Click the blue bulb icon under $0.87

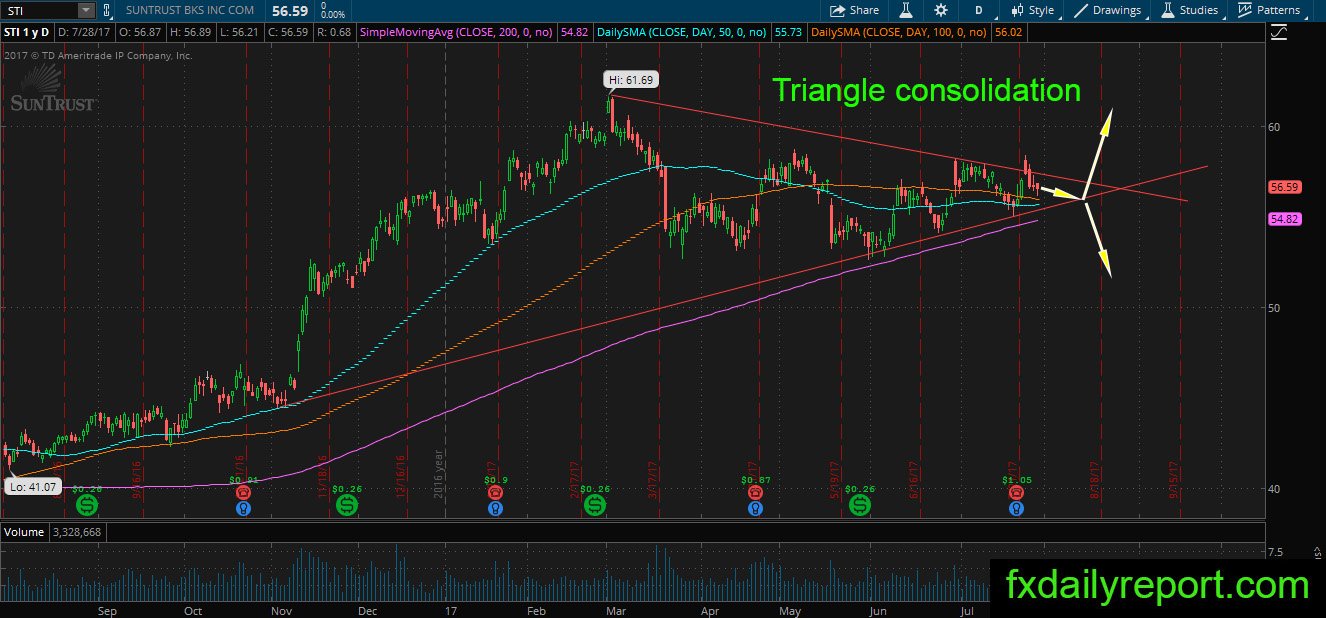[757, 509]
